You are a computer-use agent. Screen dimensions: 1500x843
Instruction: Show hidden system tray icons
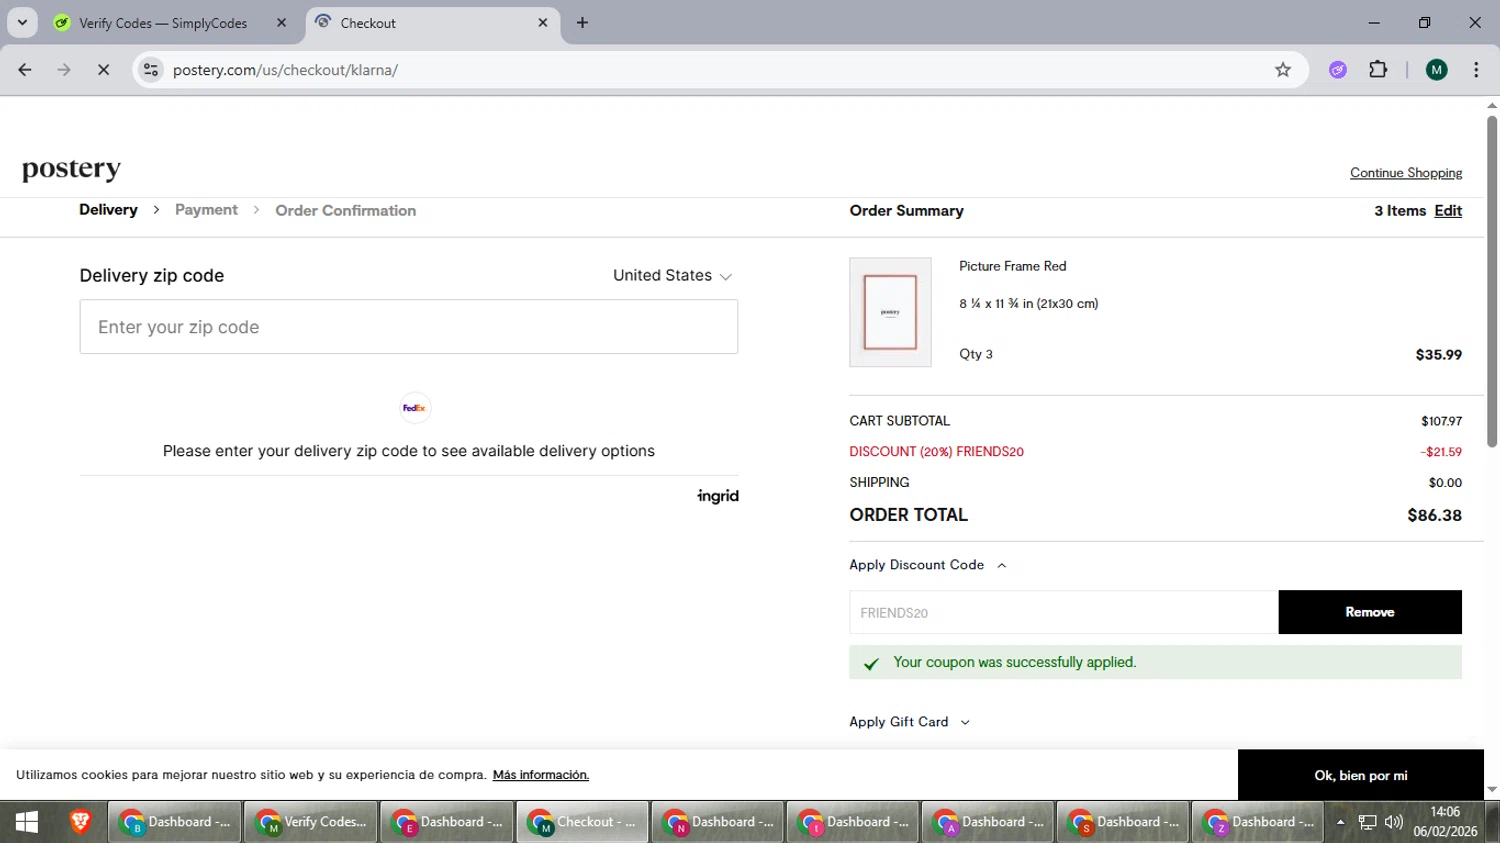point(1340,822)
